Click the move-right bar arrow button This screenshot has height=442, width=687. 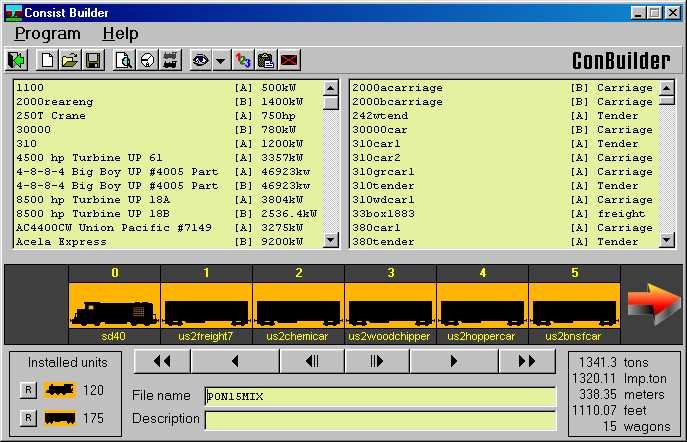[x=377, y=361]
